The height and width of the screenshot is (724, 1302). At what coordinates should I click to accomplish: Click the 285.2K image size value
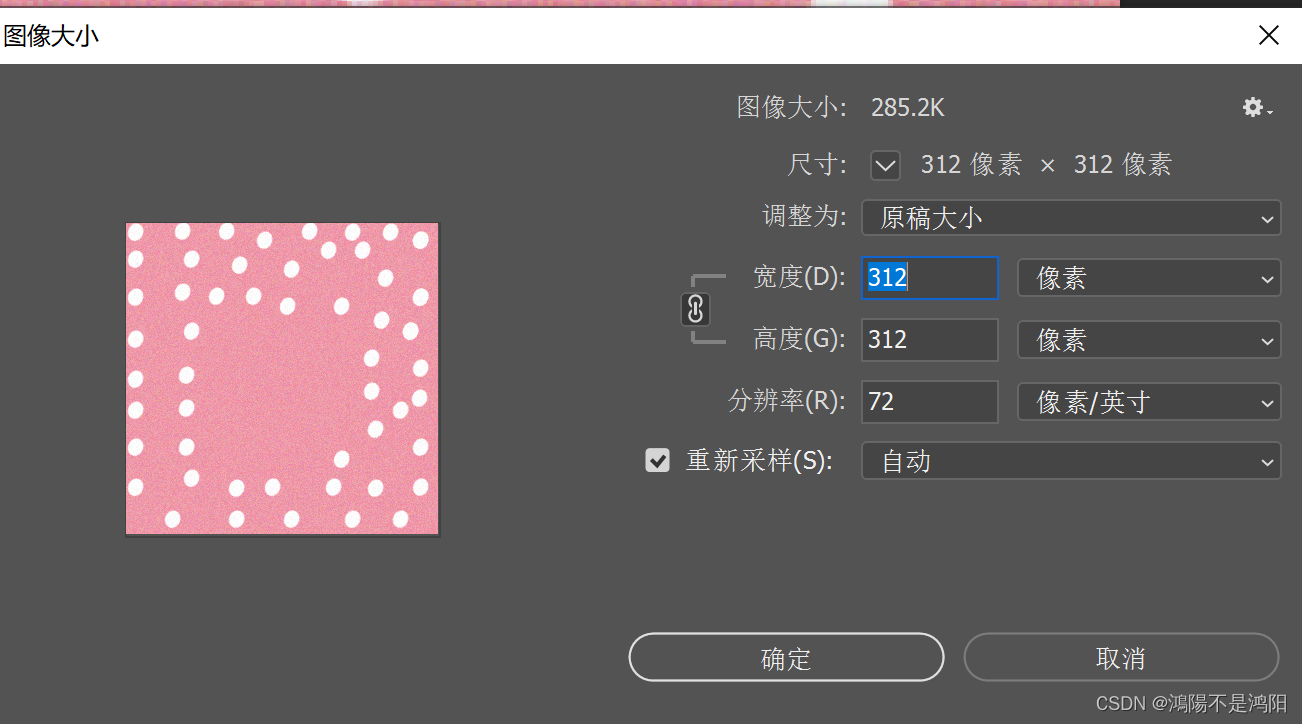906,107
